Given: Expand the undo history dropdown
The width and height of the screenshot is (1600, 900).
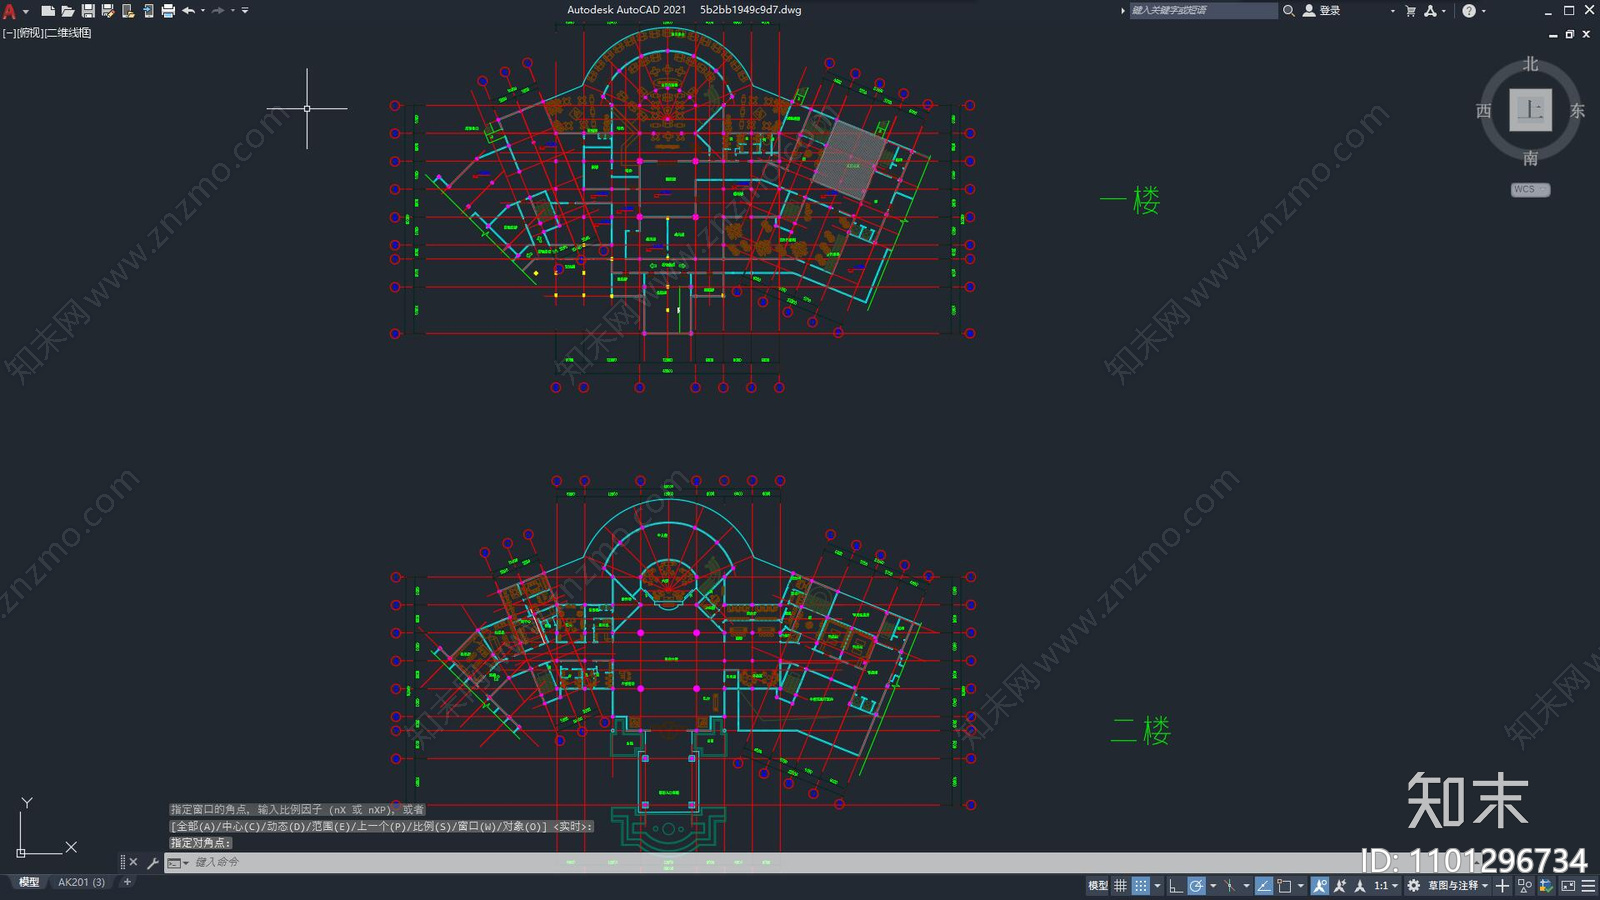Looking at the screenshot, I should pos(203,11).
